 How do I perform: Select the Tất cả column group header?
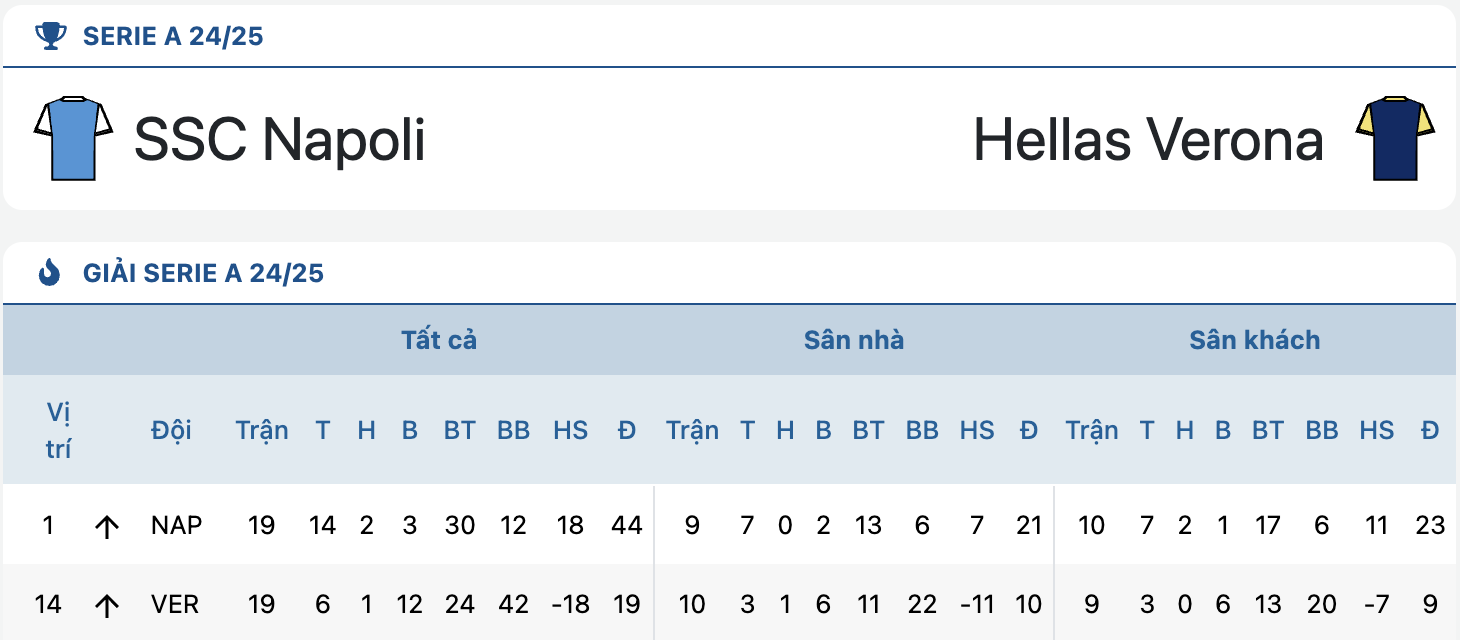coord(439,340)
